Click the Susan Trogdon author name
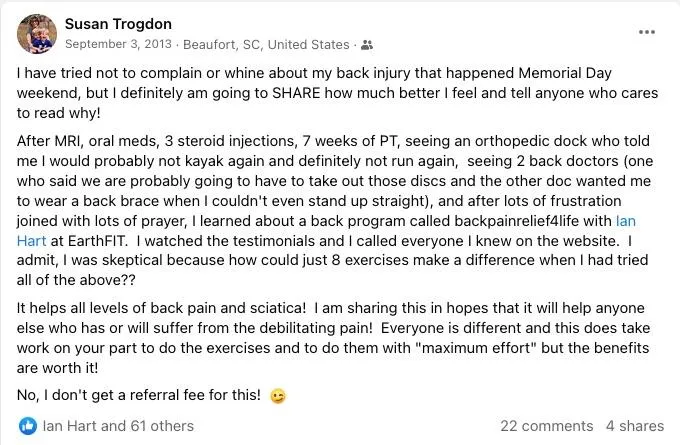Image resolution: width=680 pixels, height=445 pixels. click(x=118, y=24)
